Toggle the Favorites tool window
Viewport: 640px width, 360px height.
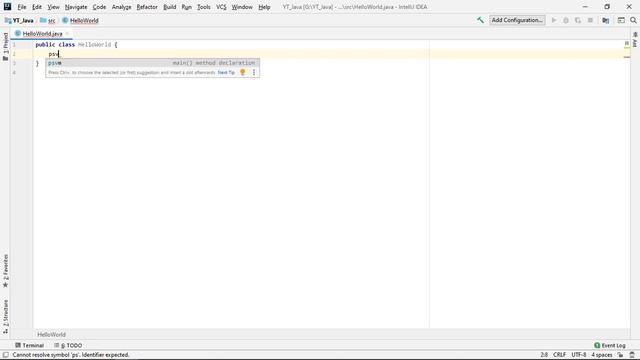coord(5,271)
